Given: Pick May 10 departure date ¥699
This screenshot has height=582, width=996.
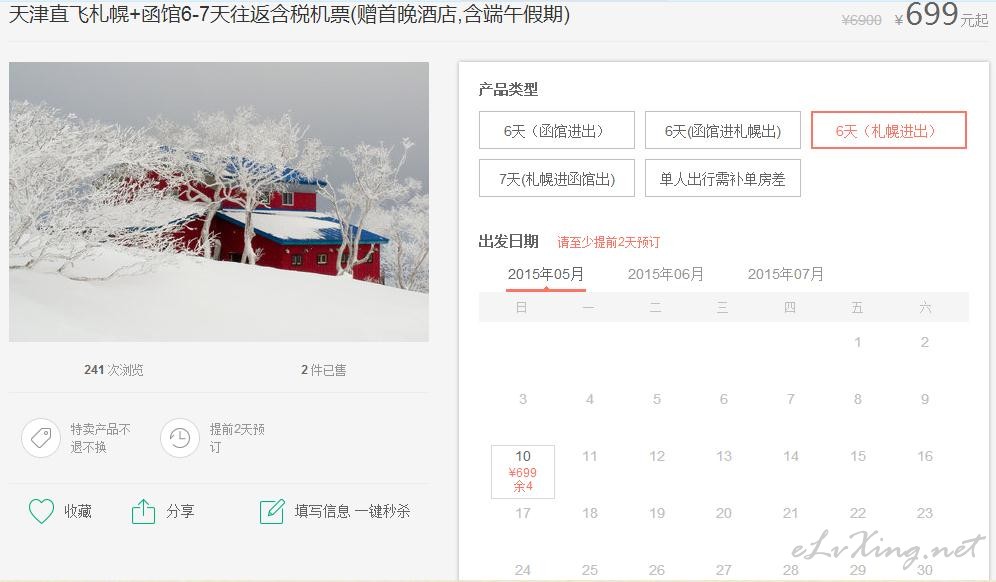Looking at the screenshot, I should [x=523, y=471].
